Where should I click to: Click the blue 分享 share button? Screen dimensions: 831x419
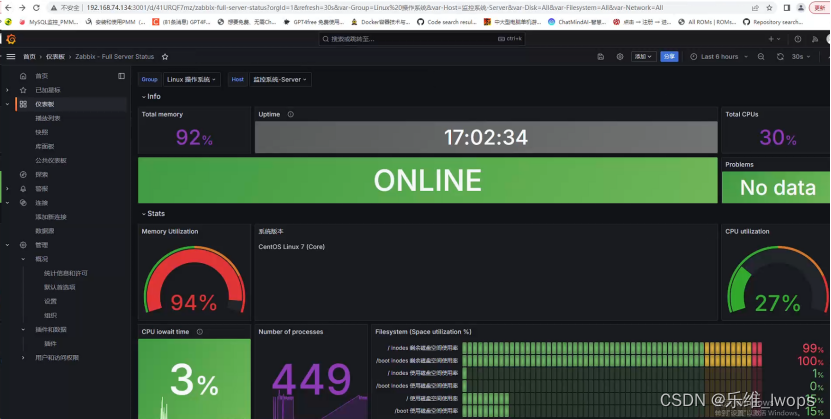pos(669,57)
